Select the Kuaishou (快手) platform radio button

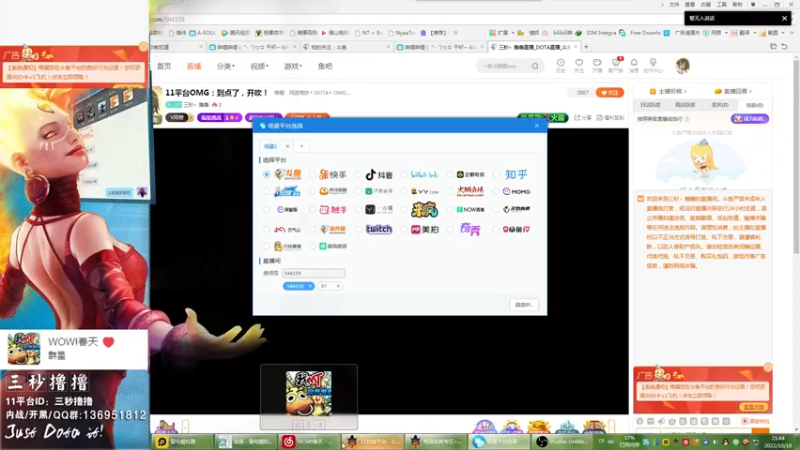pyautogui.click(x=312, y=174)
